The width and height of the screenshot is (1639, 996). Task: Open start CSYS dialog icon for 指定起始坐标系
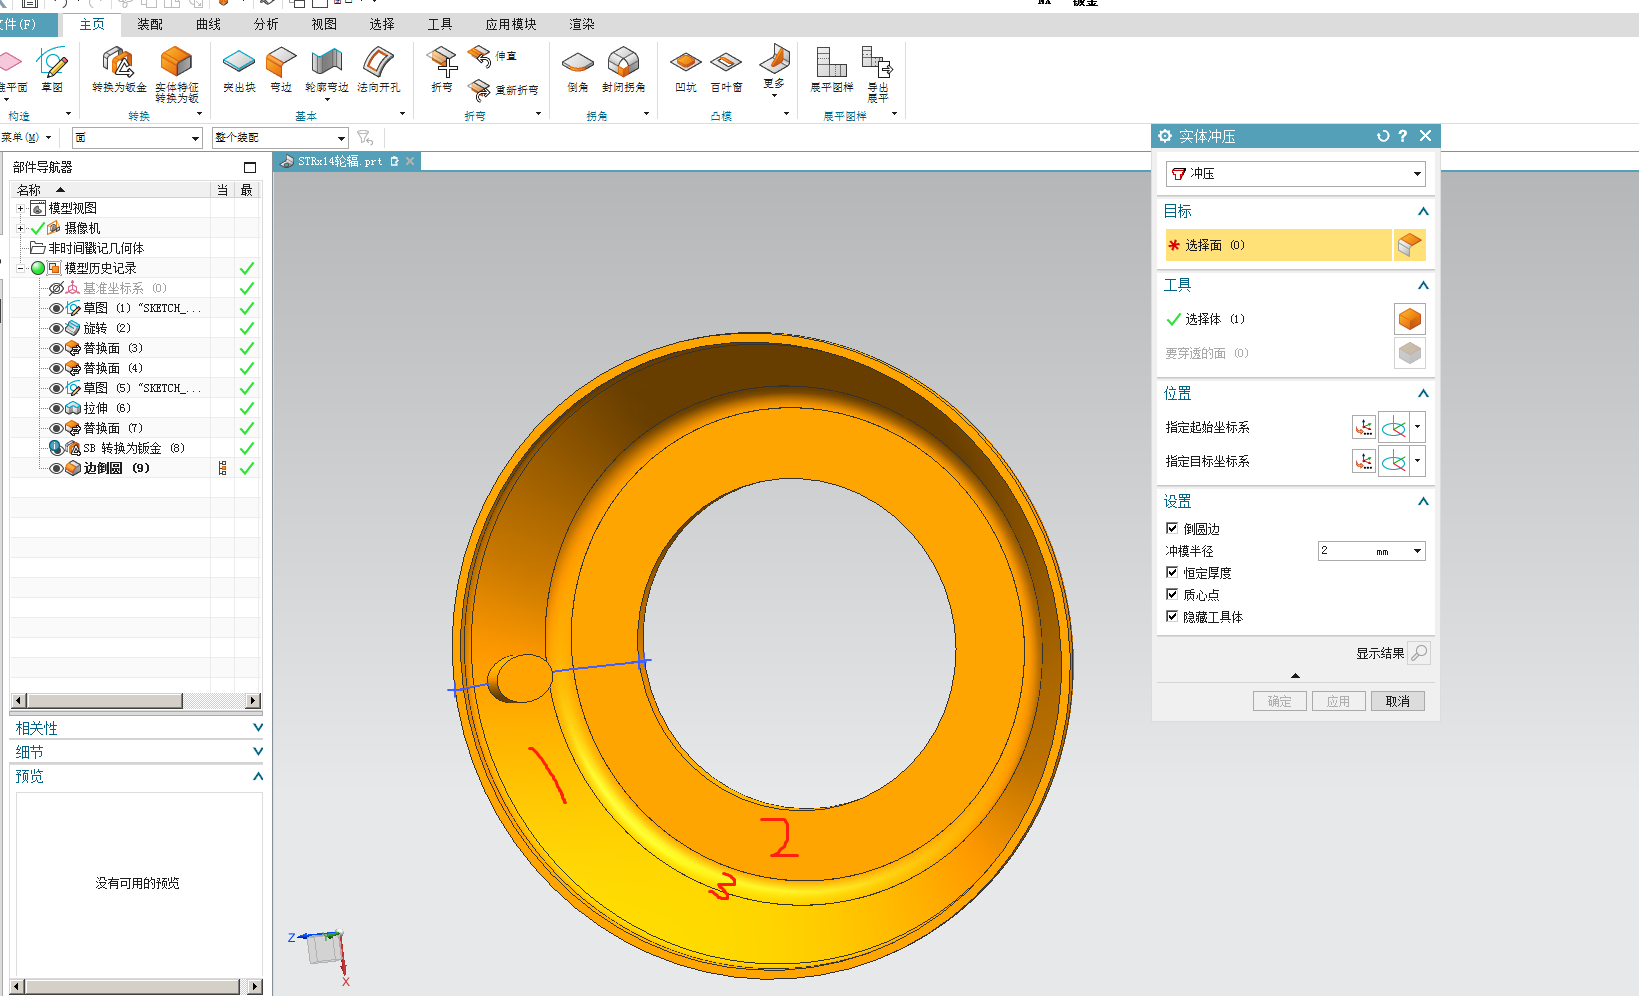click(1363, 427)
